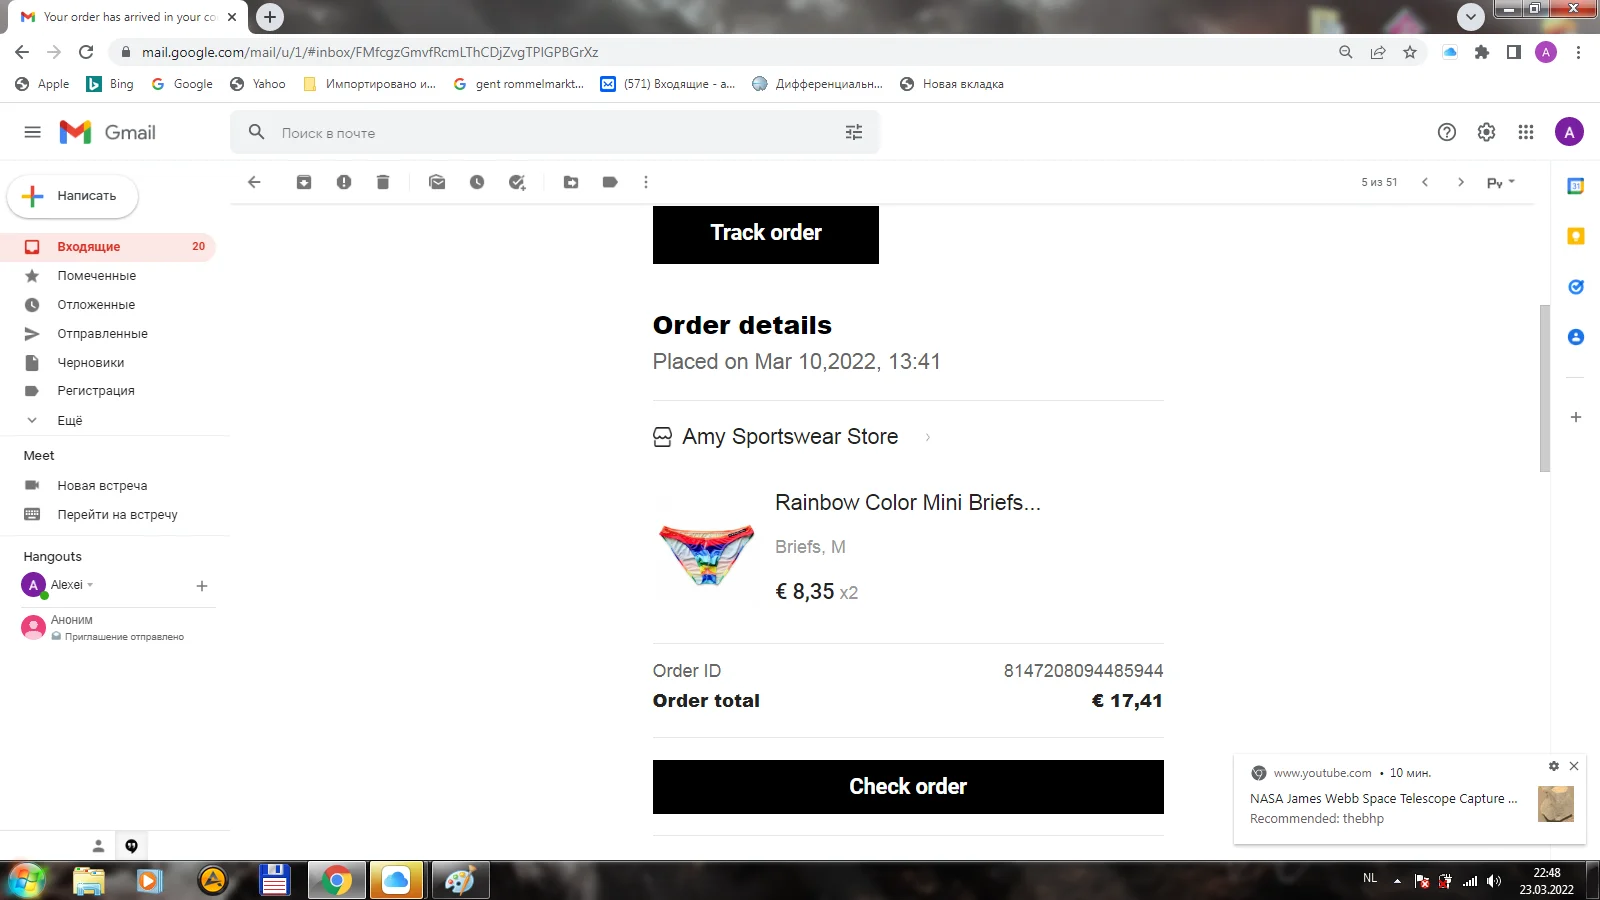Report spam using the exclamation icon
This screenshot has width=1600, height=900.
point(344,182)
